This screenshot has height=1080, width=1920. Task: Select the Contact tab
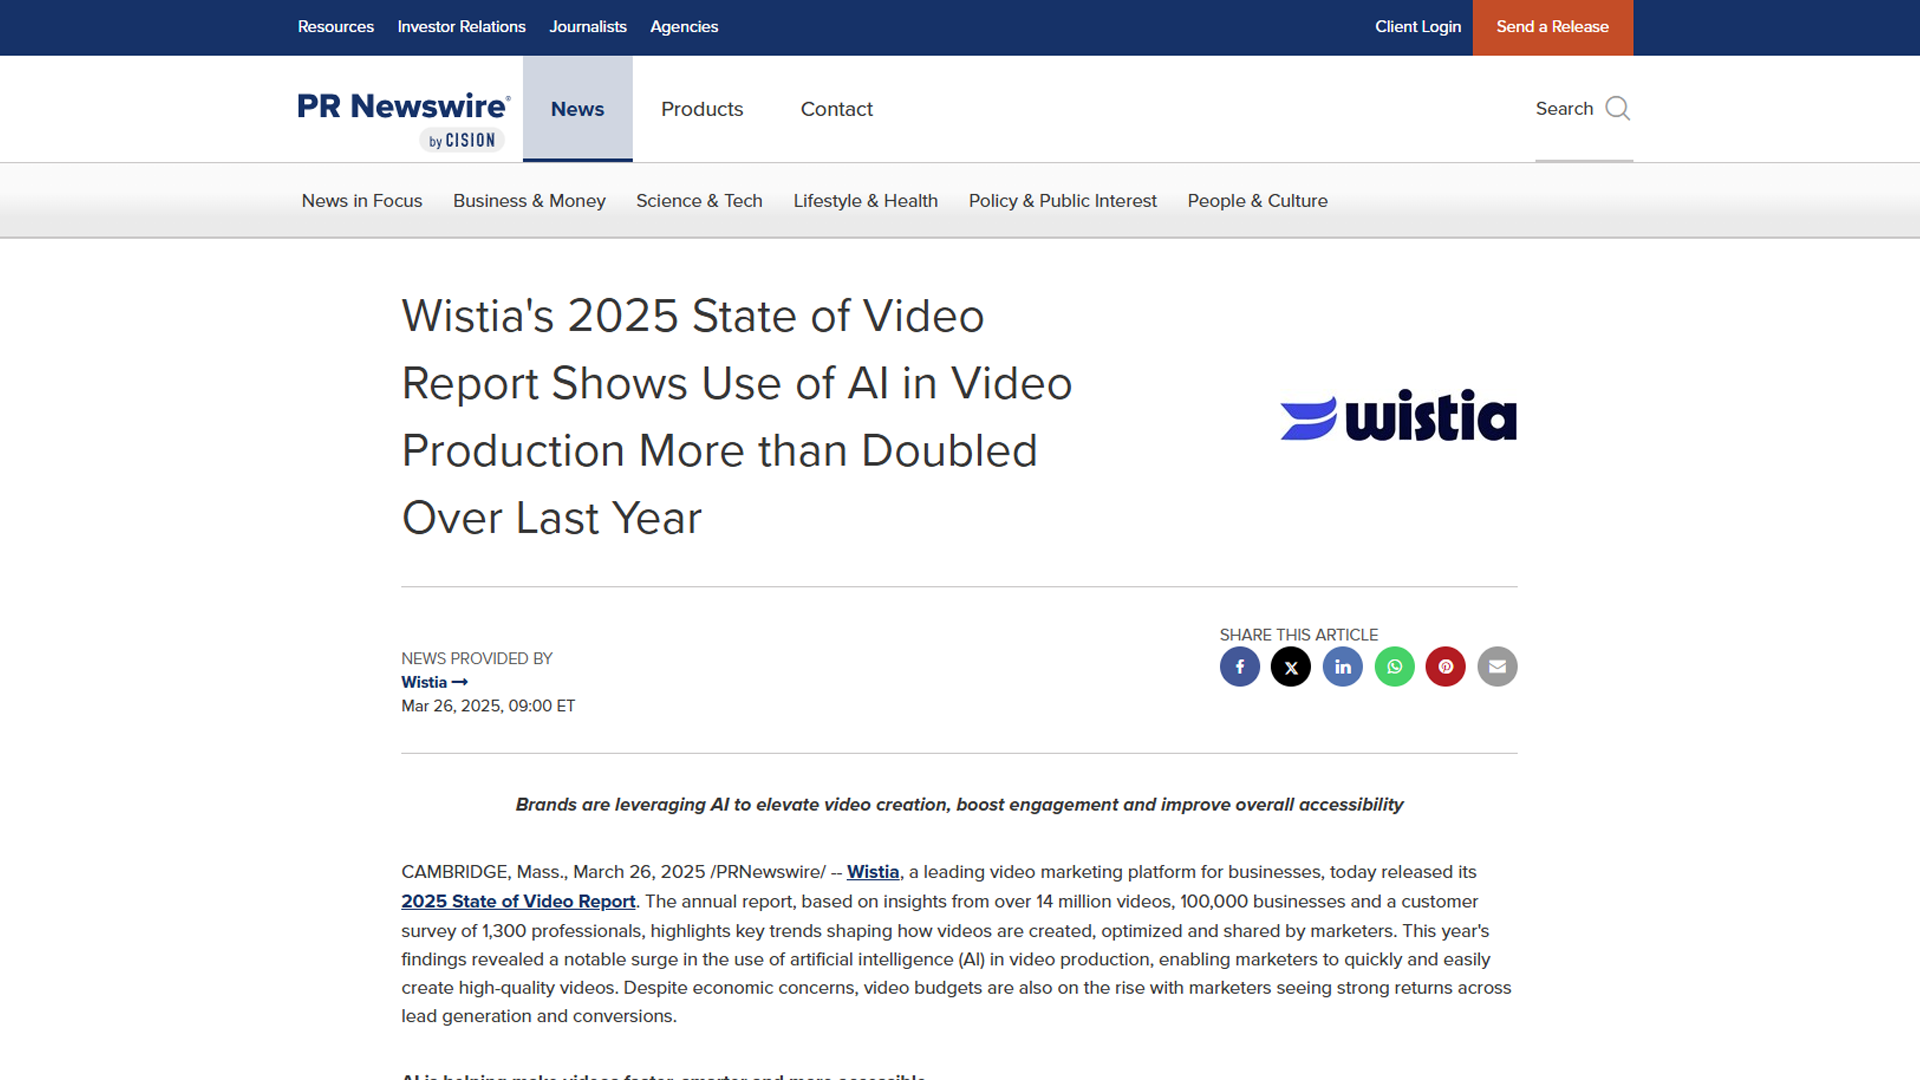coord(836,109)
